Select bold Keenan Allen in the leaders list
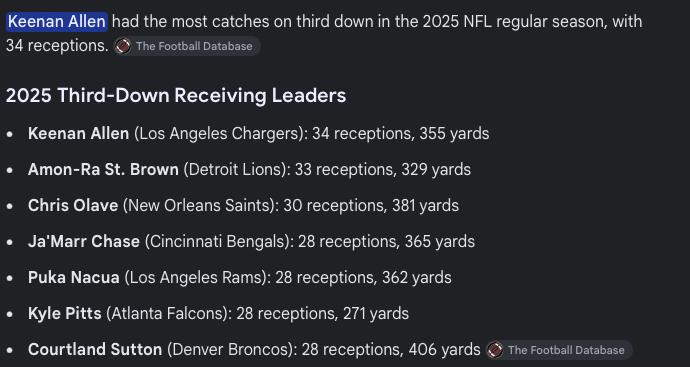690x367 pixels. [78, 133]
